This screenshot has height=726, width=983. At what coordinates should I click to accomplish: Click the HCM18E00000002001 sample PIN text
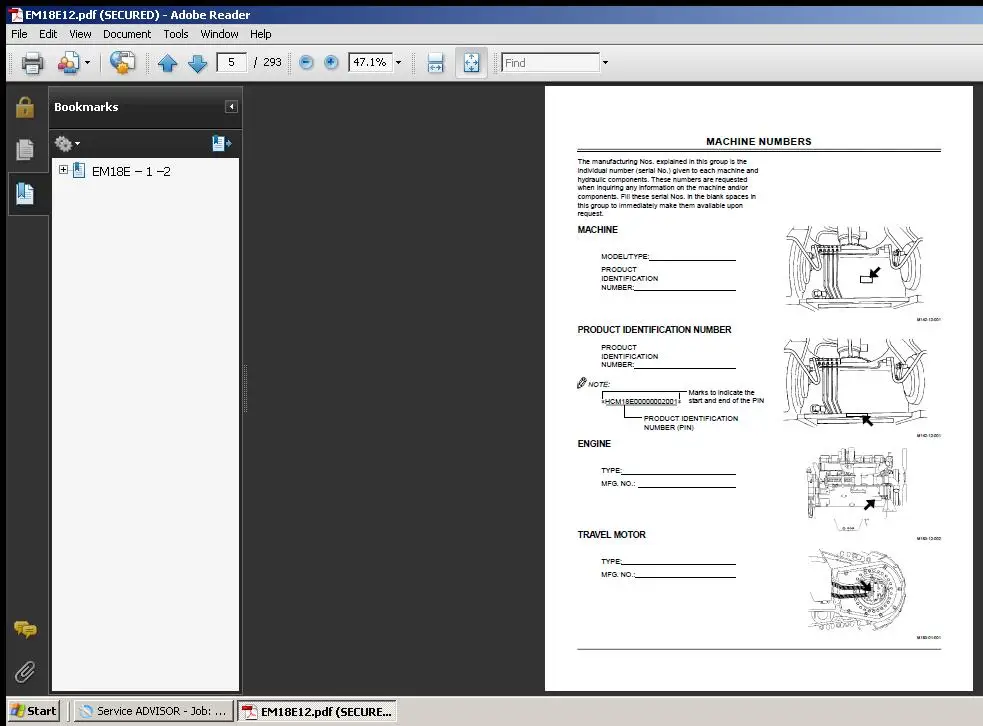641,401
